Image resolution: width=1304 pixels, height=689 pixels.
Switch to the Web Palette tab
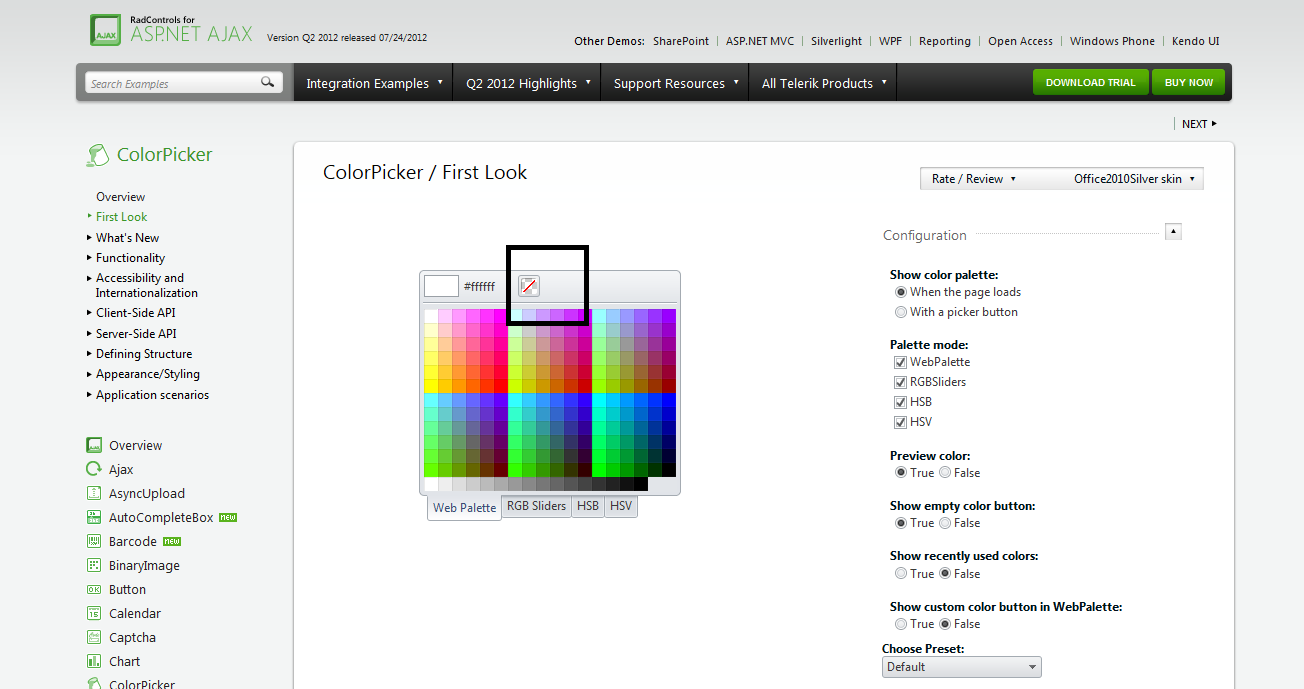point(464,508)
